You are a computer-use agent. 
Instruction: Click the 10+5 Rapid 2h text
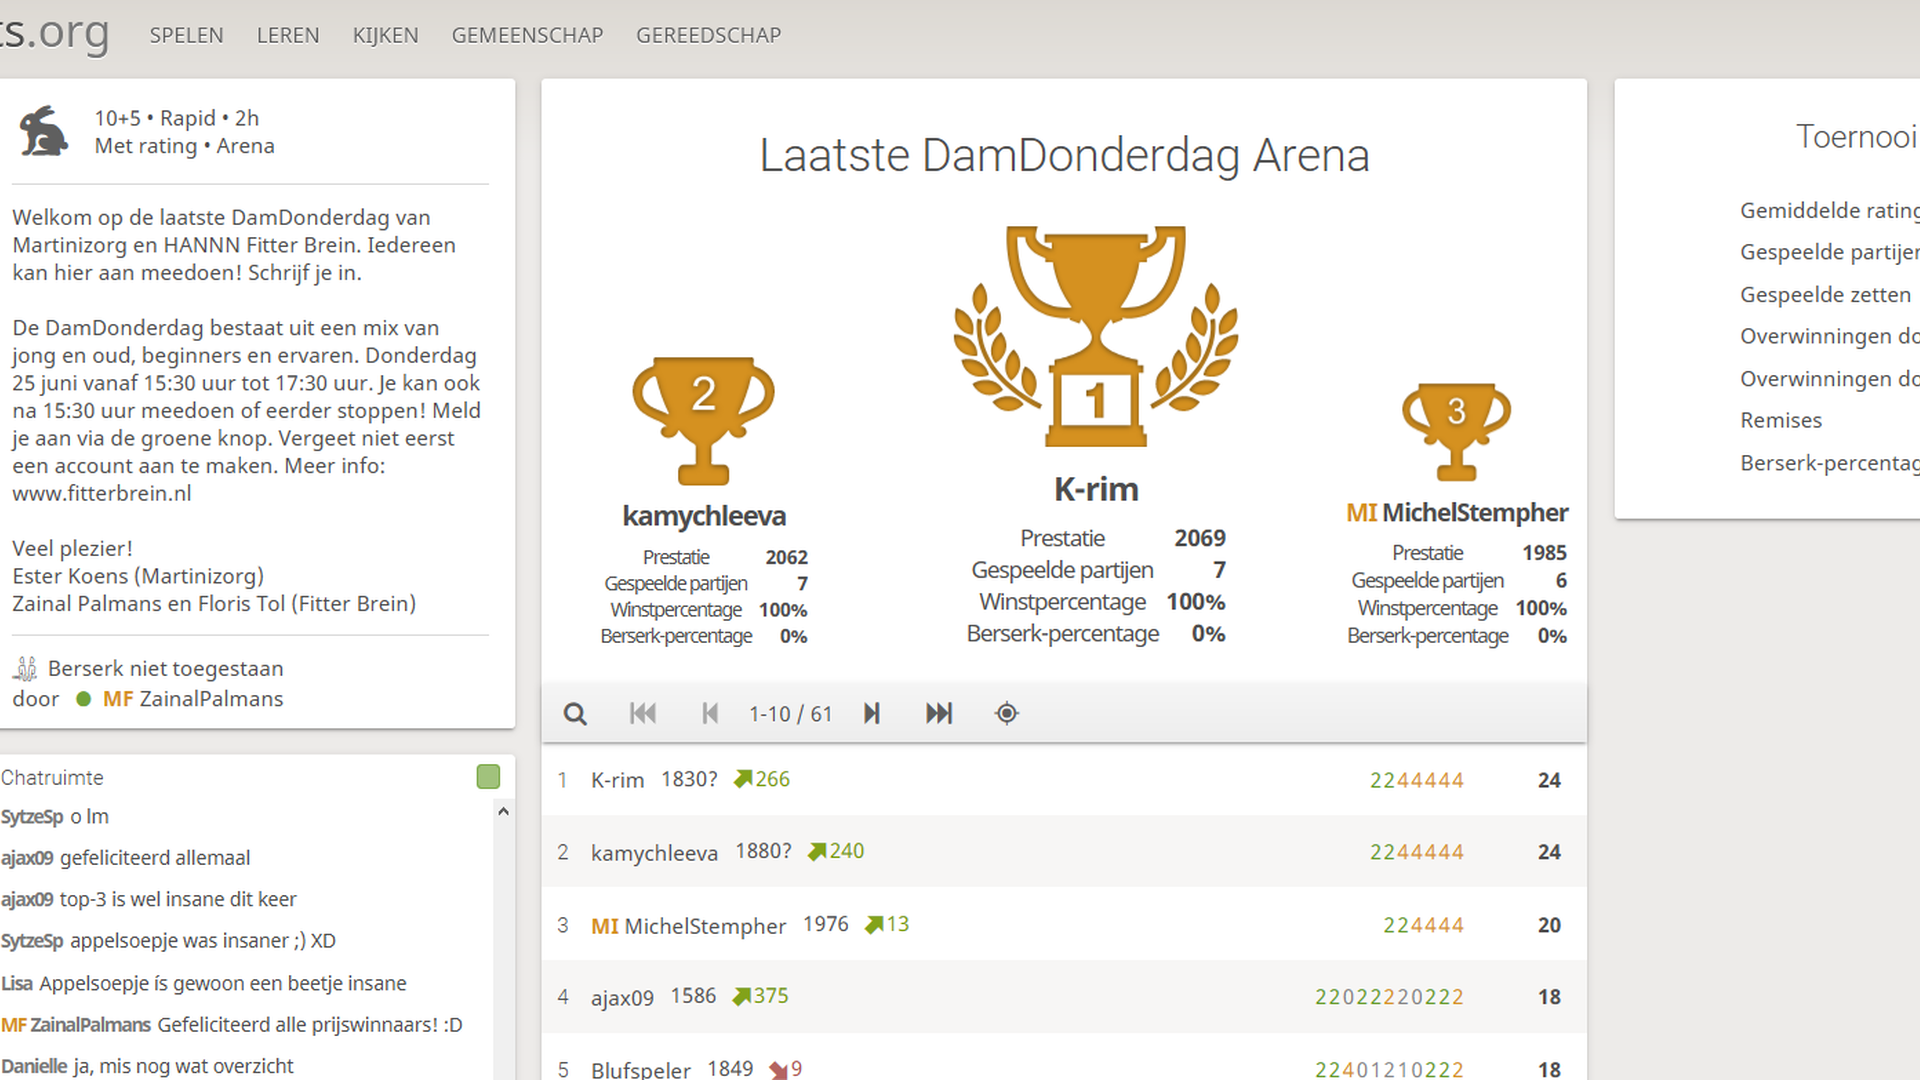(177, 118)
